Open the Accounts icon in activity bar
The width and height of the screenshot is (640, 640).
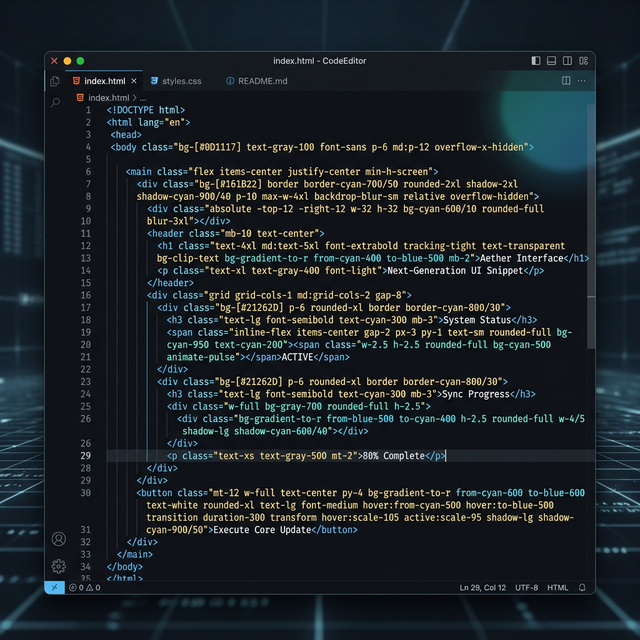(x=59, y=539)
